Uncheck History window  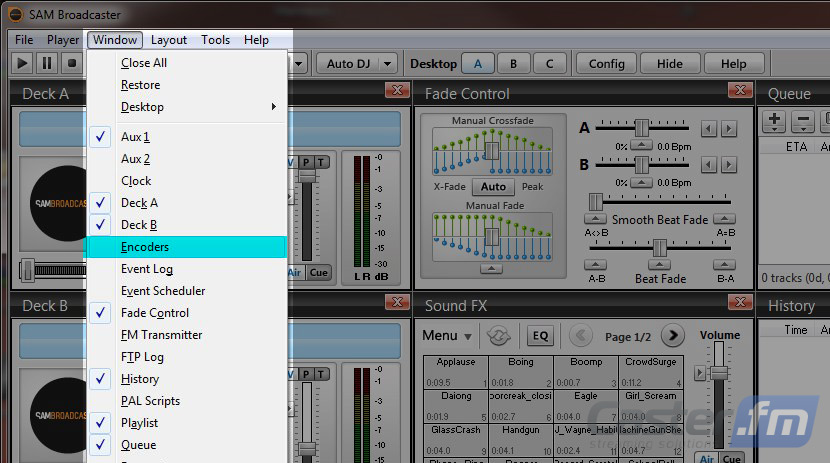[100, 379]
